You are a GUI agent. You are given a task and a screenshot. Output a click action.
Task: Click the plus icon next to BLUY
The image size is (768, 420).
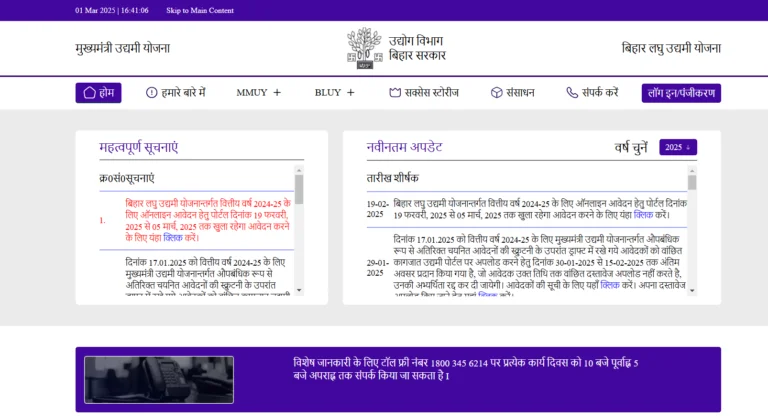(350, 93)
